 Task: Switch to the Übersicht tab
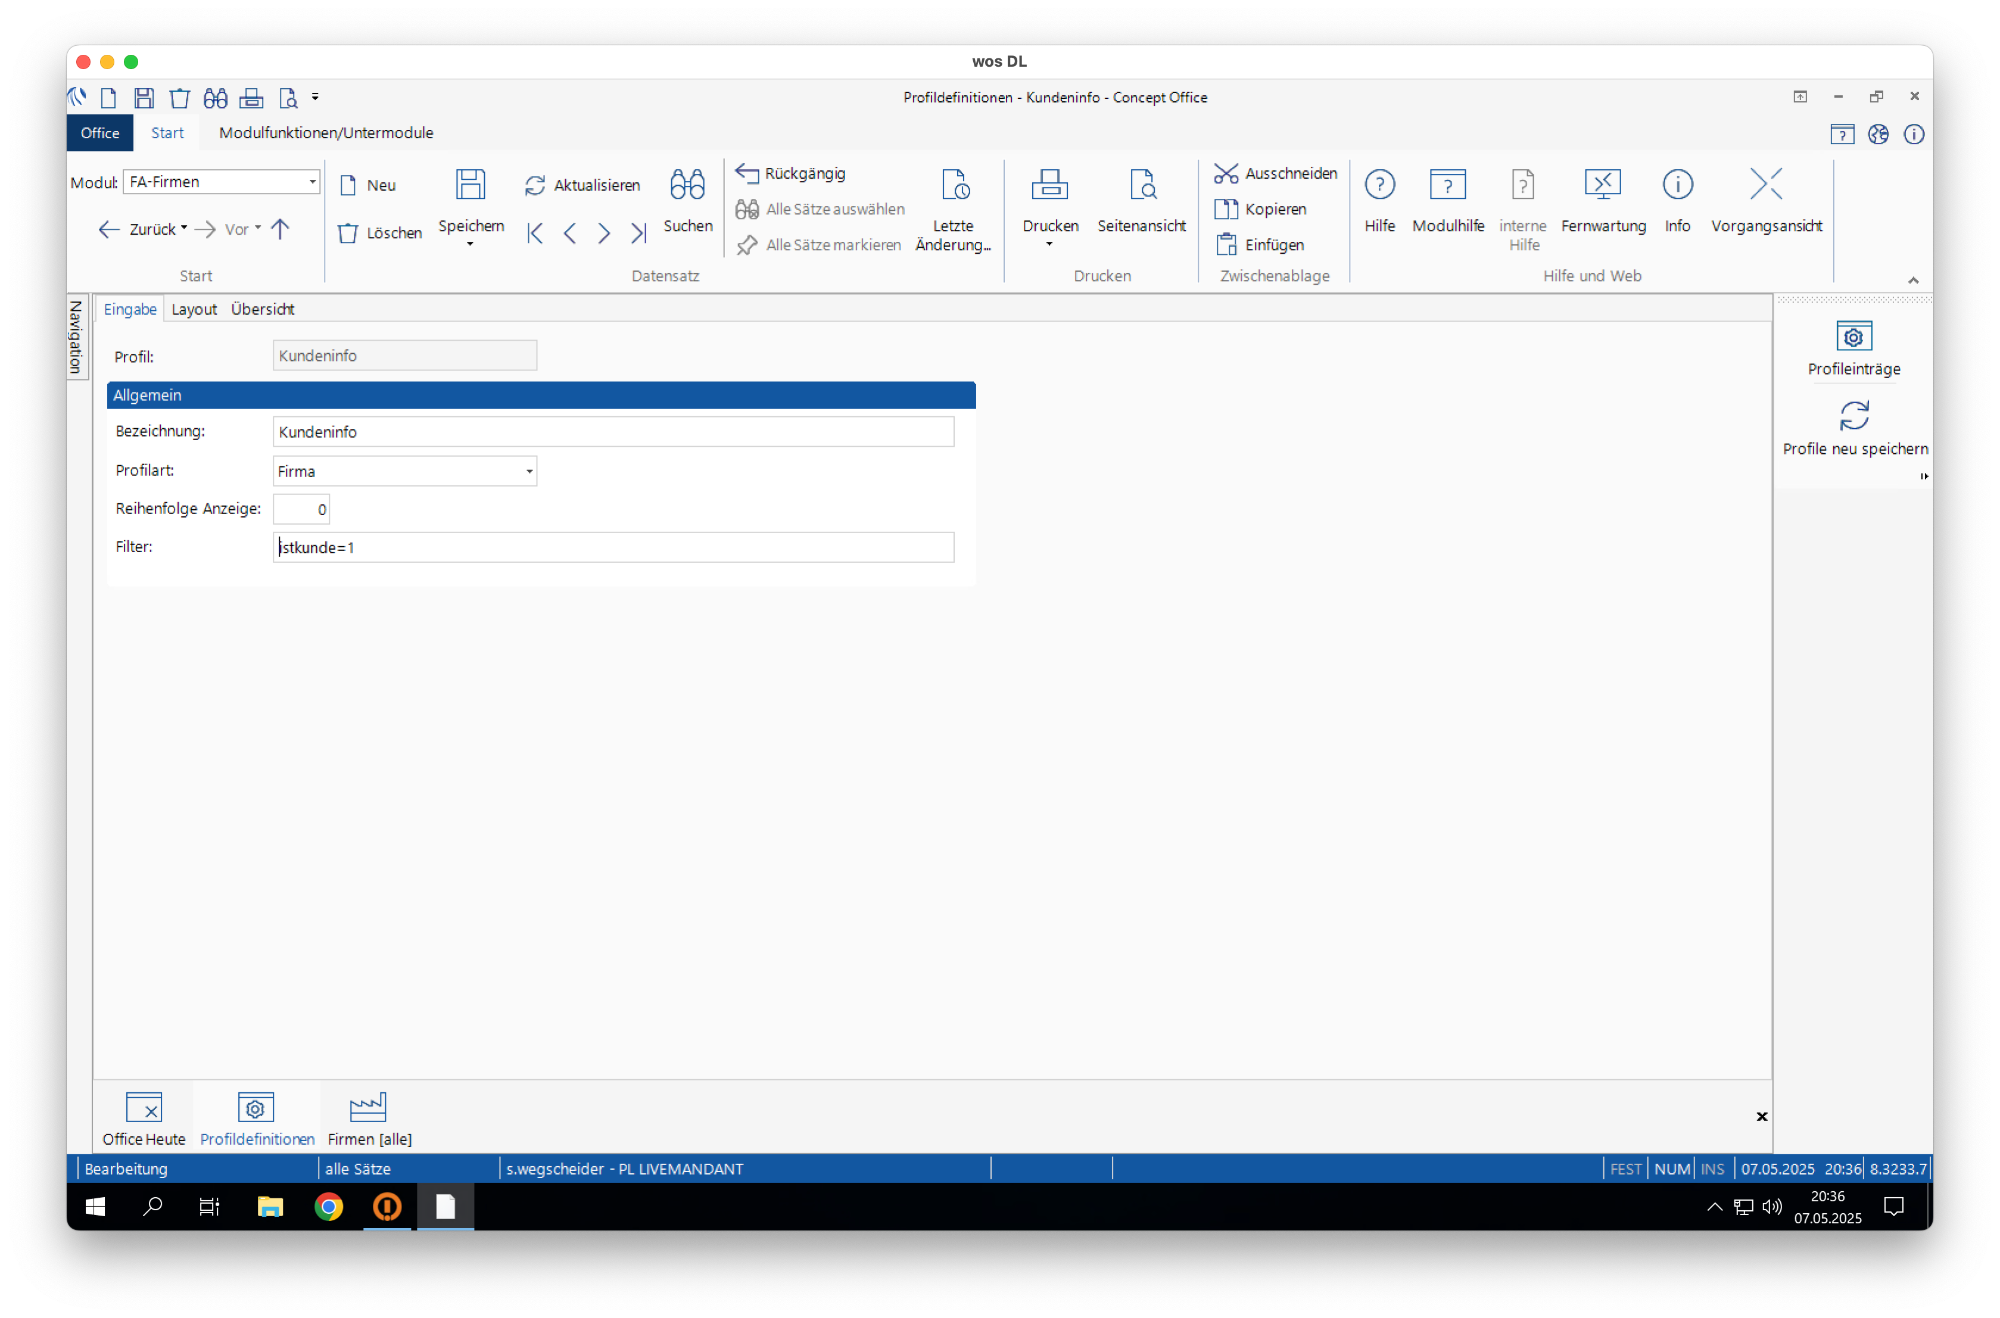pos(263,309)
